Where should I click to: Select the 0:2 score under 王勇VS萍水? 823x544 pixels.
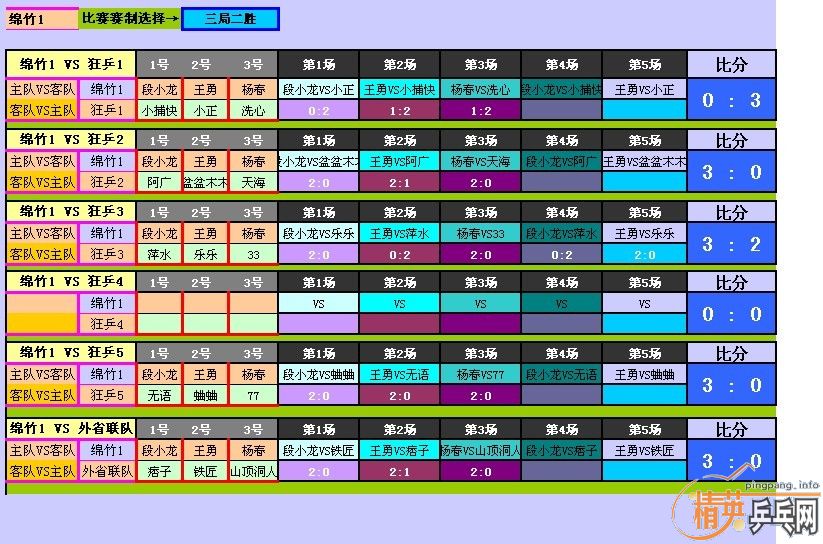399,254
